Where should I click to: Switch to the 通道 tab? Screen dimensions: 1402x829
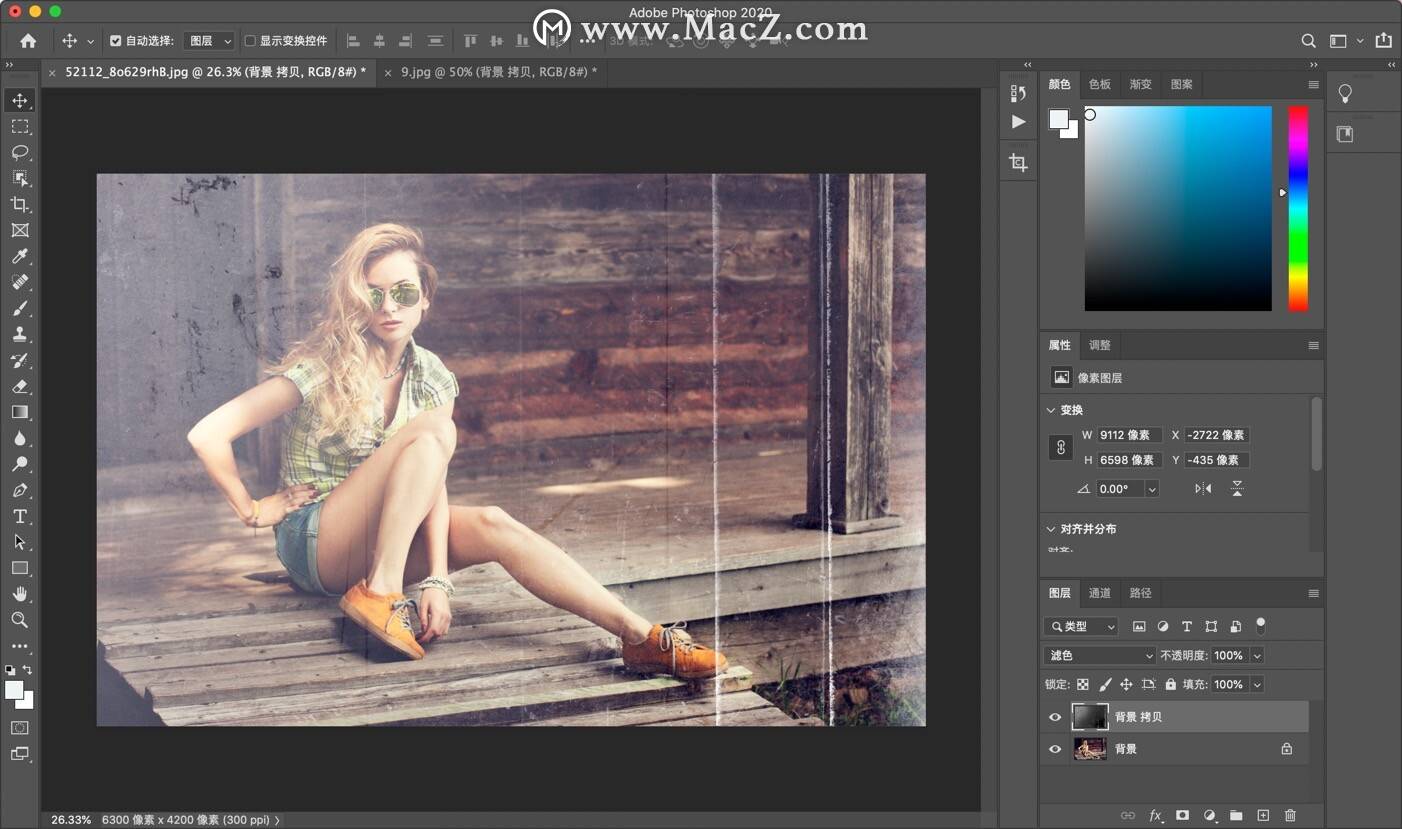(x=1100, y=593)
